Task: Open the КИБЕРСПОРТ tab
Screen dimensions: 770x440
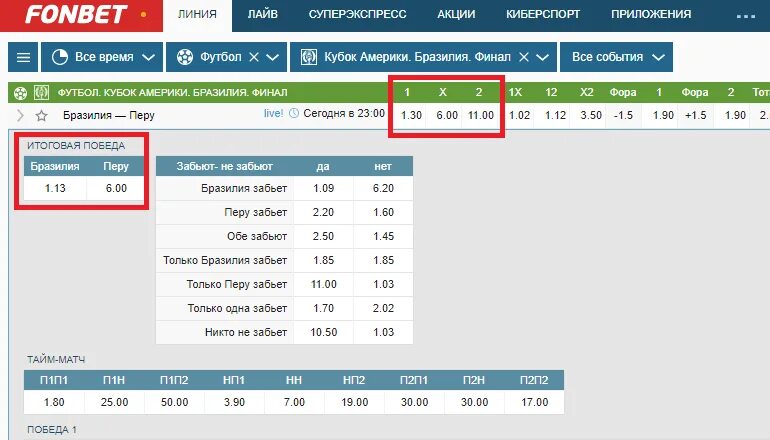Action: (x=543, y=15)
